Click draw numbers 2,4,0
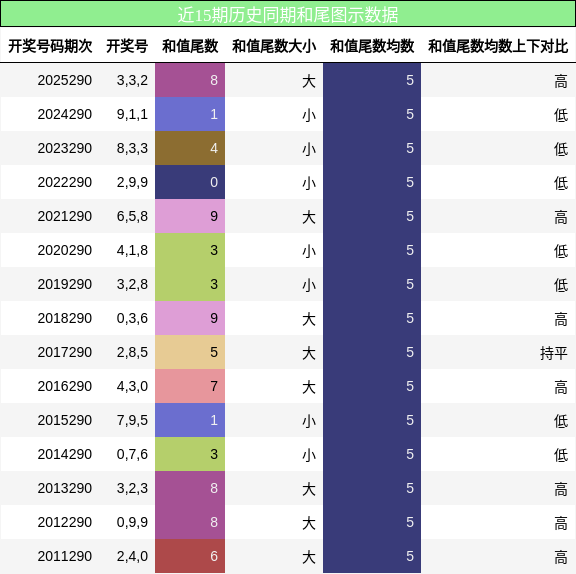The height and width of the screenshot is (574, 576). coord(132,556)
